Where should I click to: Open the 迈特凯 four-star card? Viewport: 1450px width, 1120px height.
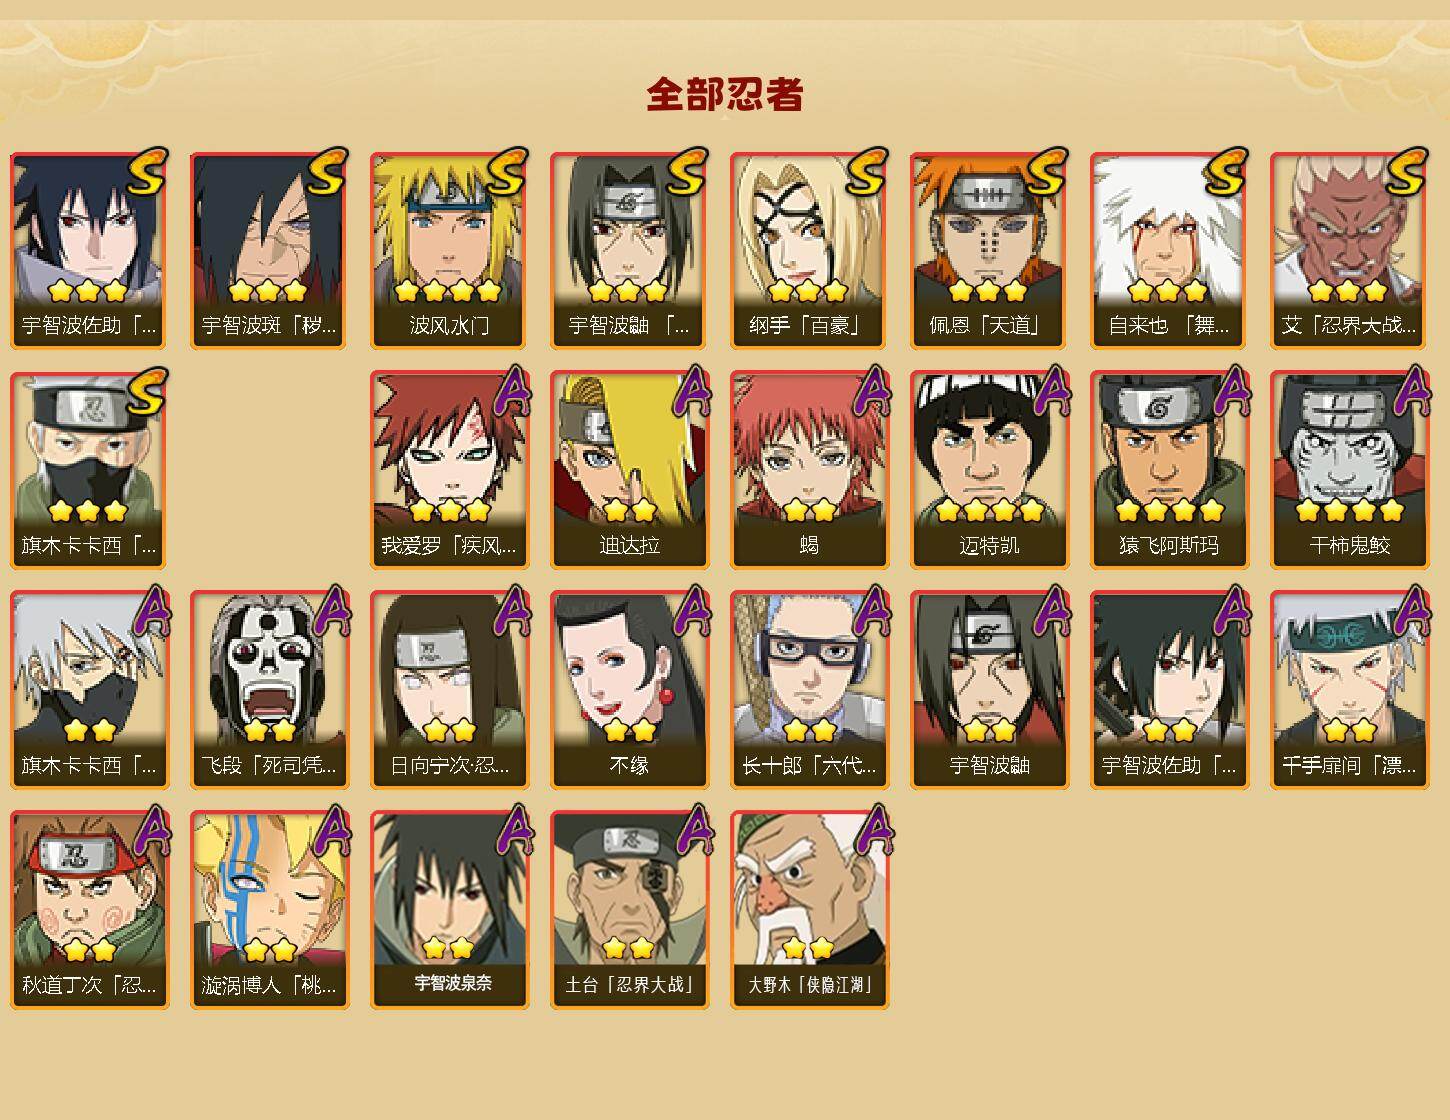[989, 470]
